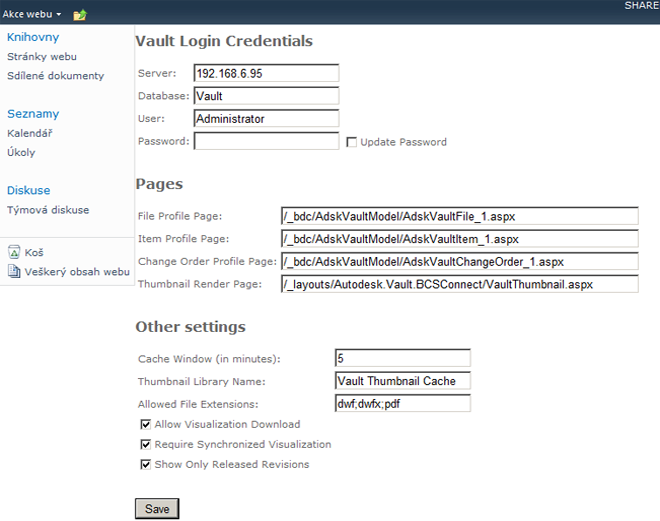Toggle Show Only Released Revisions checkbox
Image resolution: width=660 pixels, height=521 pixels.
(x=146, y=464)
